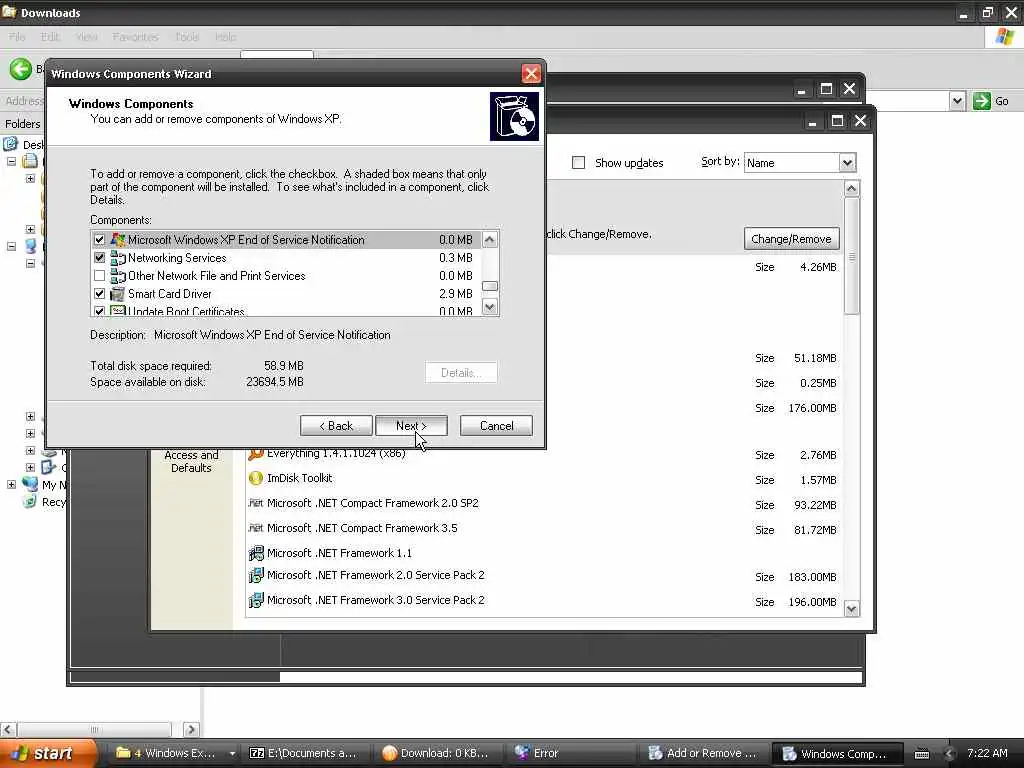1024x768 pixels.
Task: Click the My Network Places tree icon
Action: (30, 484)
